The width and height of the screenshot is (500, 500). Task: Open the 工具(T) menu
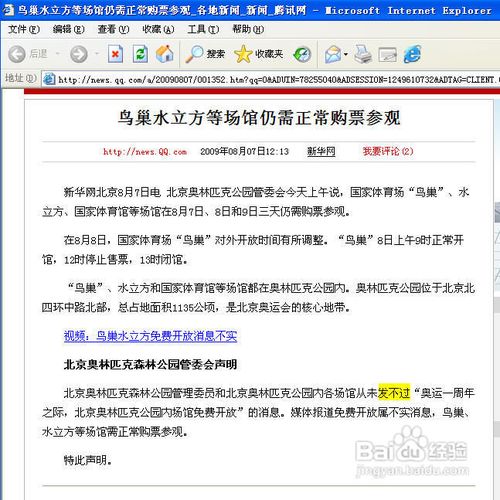click(x=203, y=29)
